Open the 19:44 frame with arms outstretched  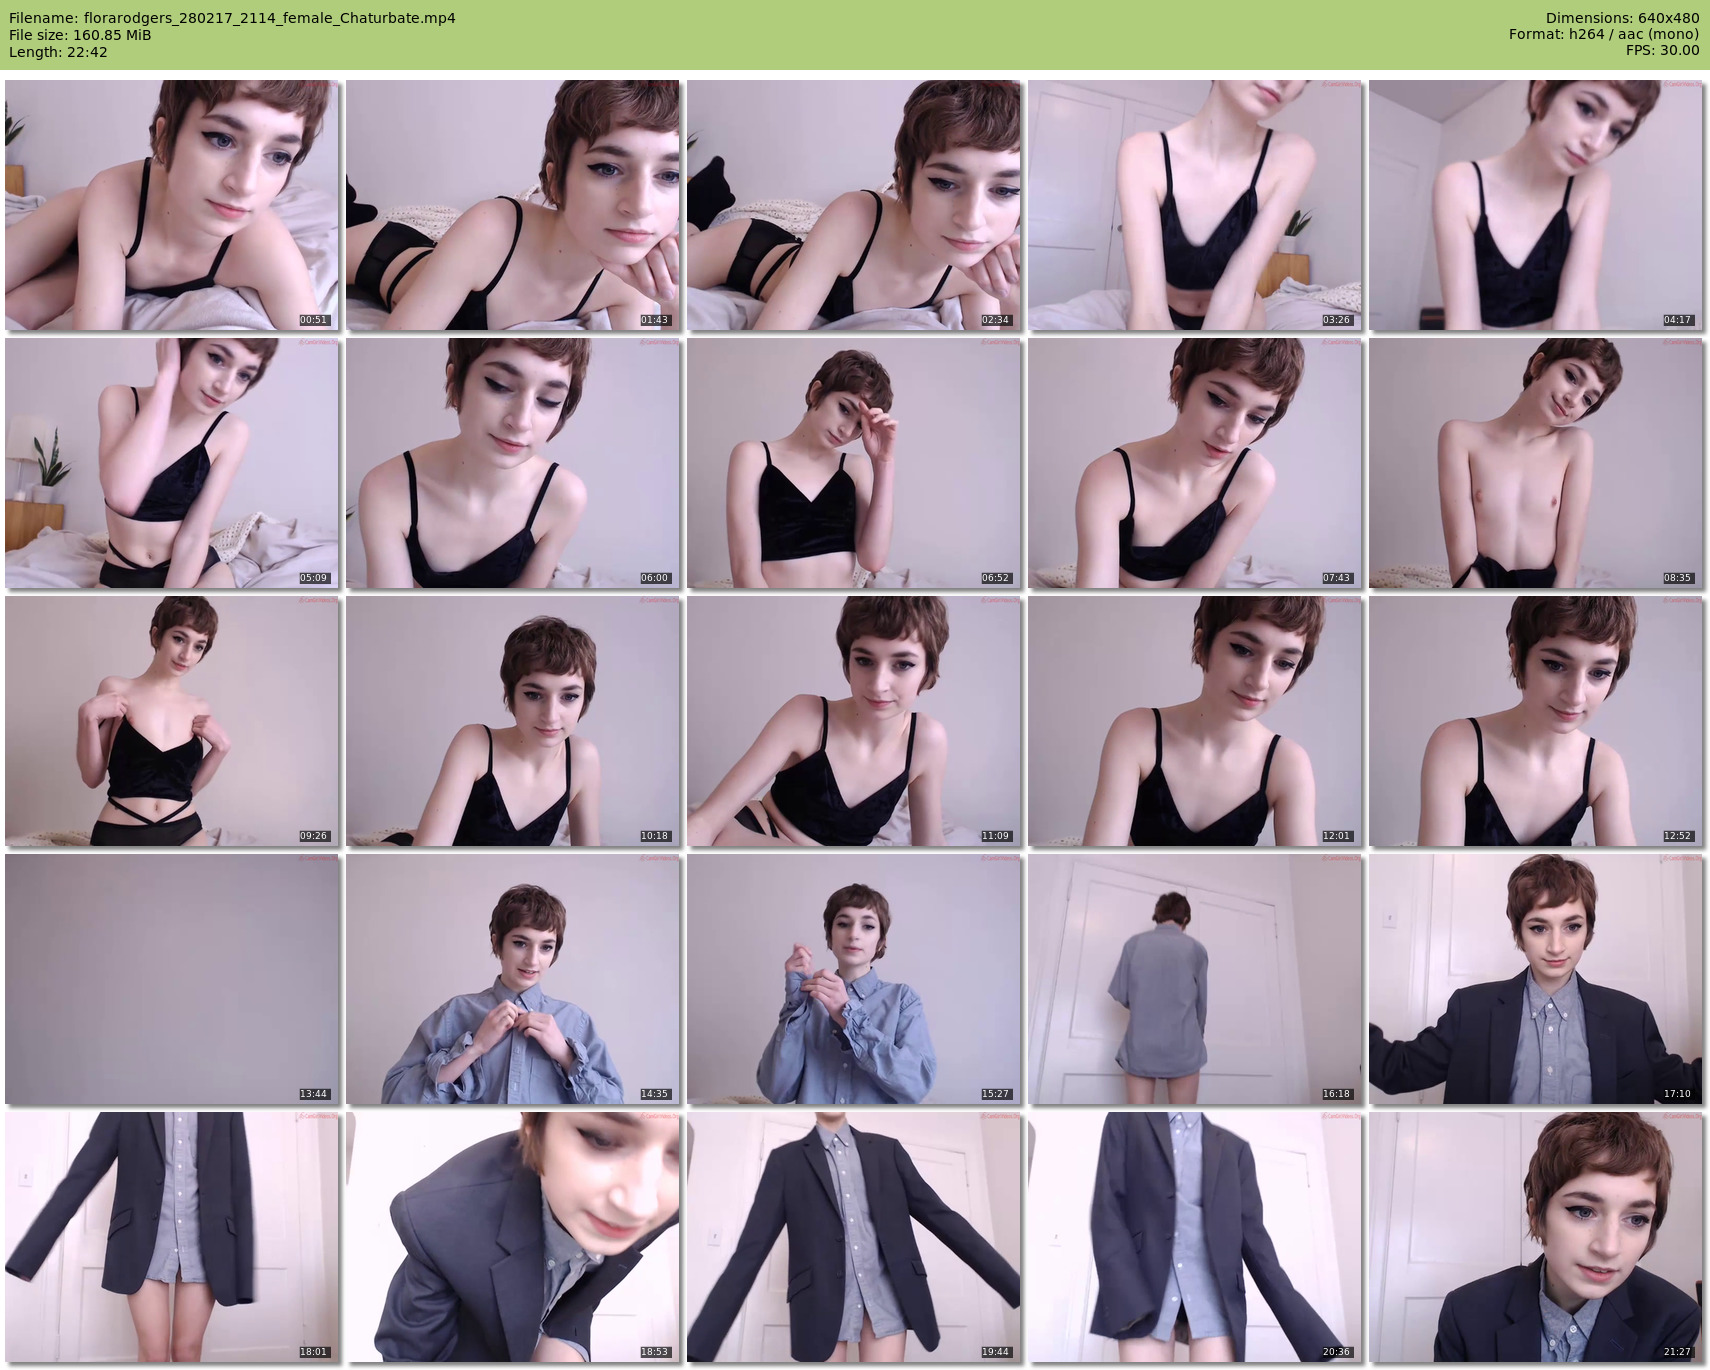tap(854, 1237)
